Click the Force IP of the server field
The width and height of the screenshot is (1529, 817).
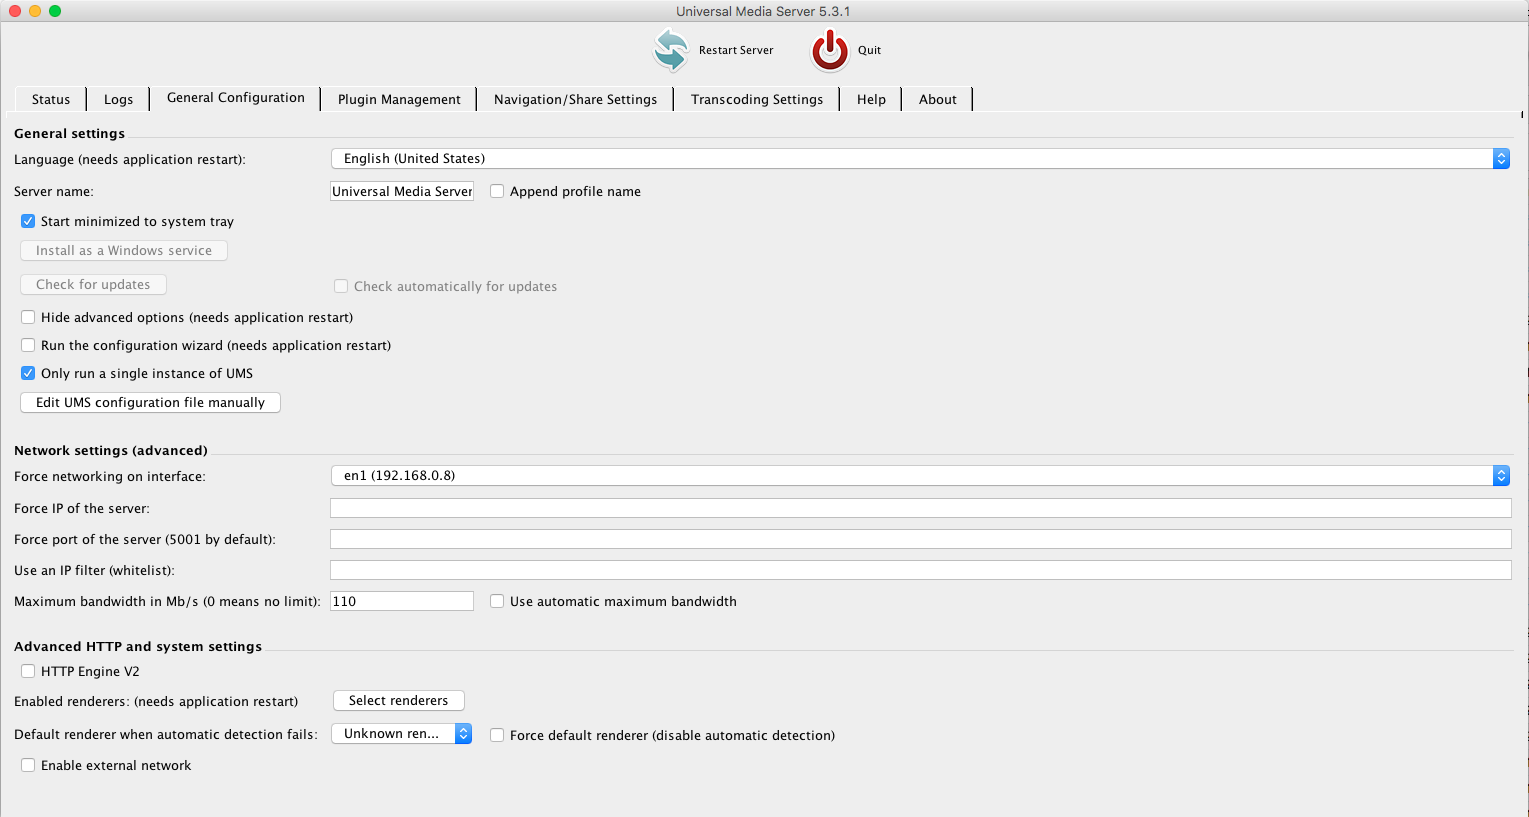click(920, 508)
